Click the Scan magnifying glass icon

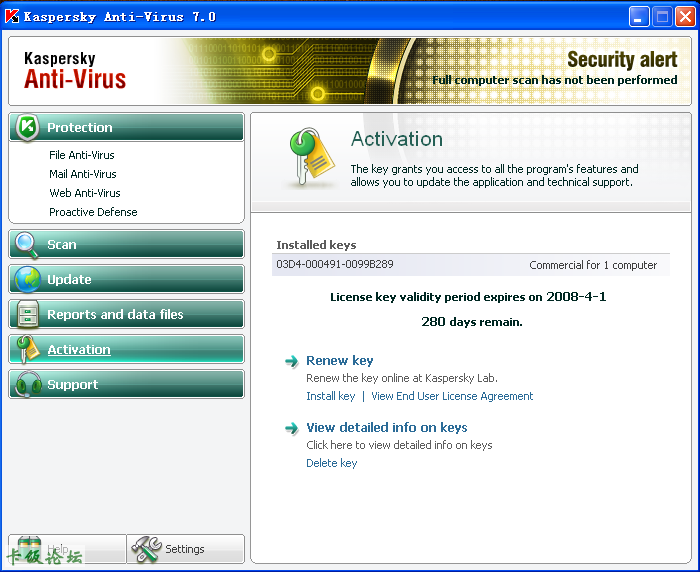[x=27, y=245]
